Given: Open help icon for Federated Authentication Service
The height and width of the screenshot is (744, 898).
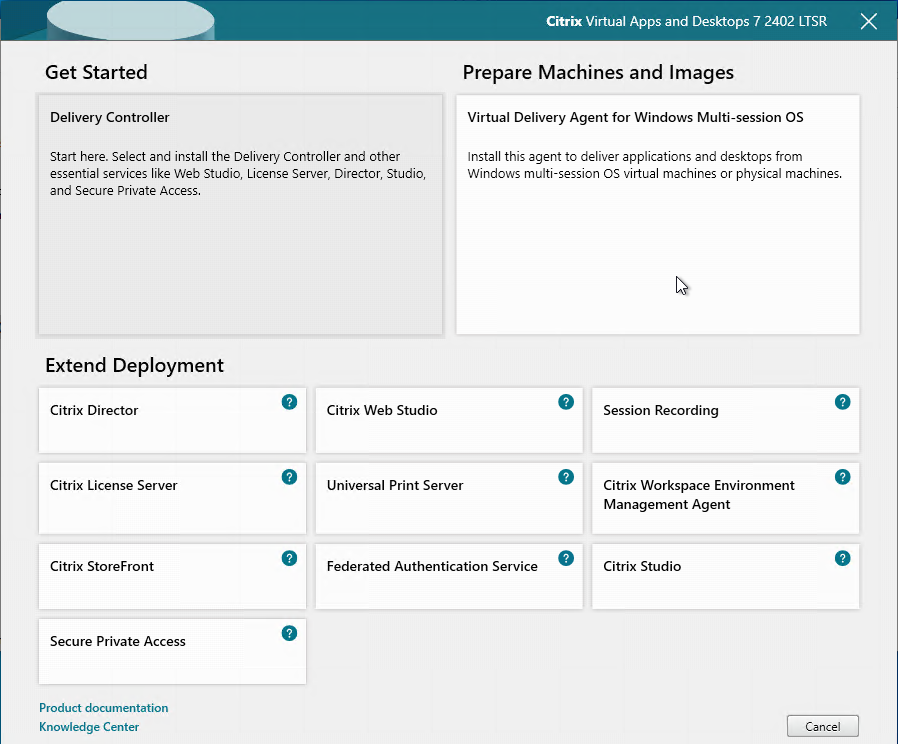Looking at the screenshot, I should (x=566, y=558).
